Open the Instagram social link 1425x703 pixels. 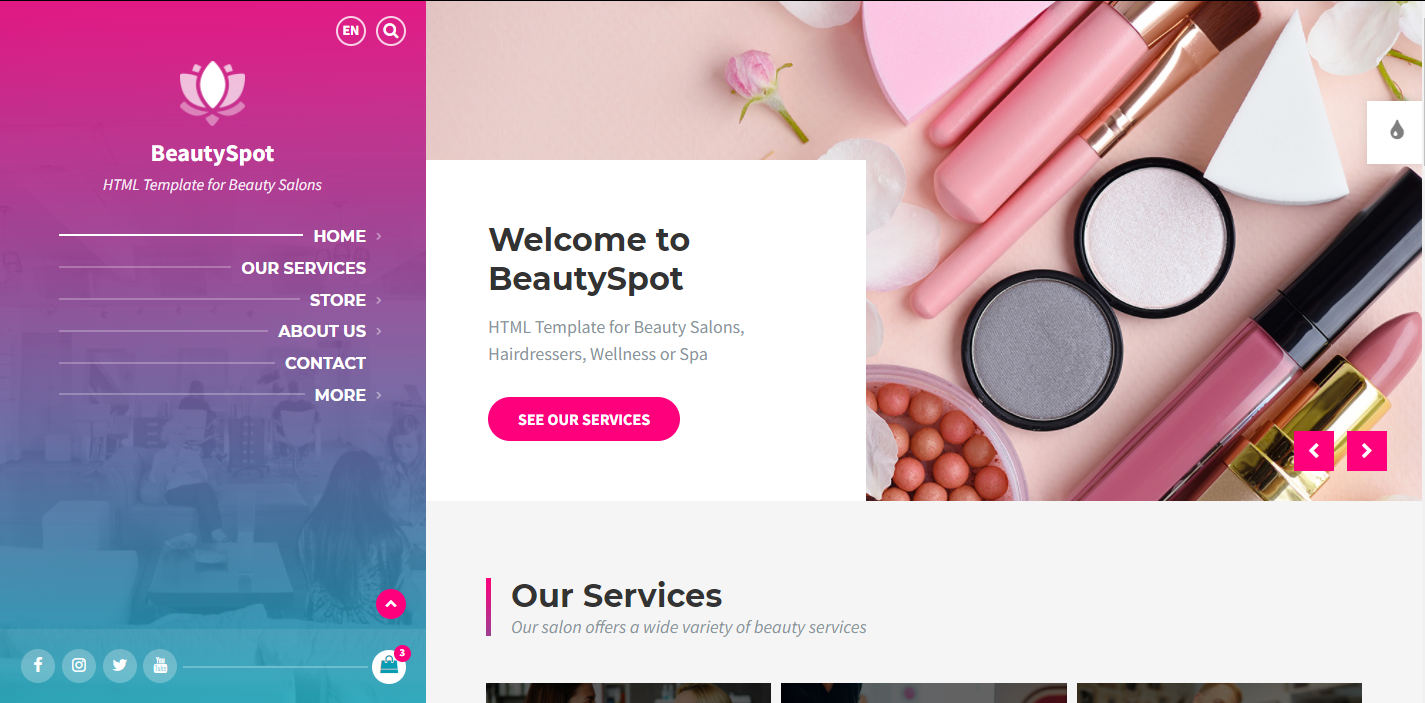79,665
